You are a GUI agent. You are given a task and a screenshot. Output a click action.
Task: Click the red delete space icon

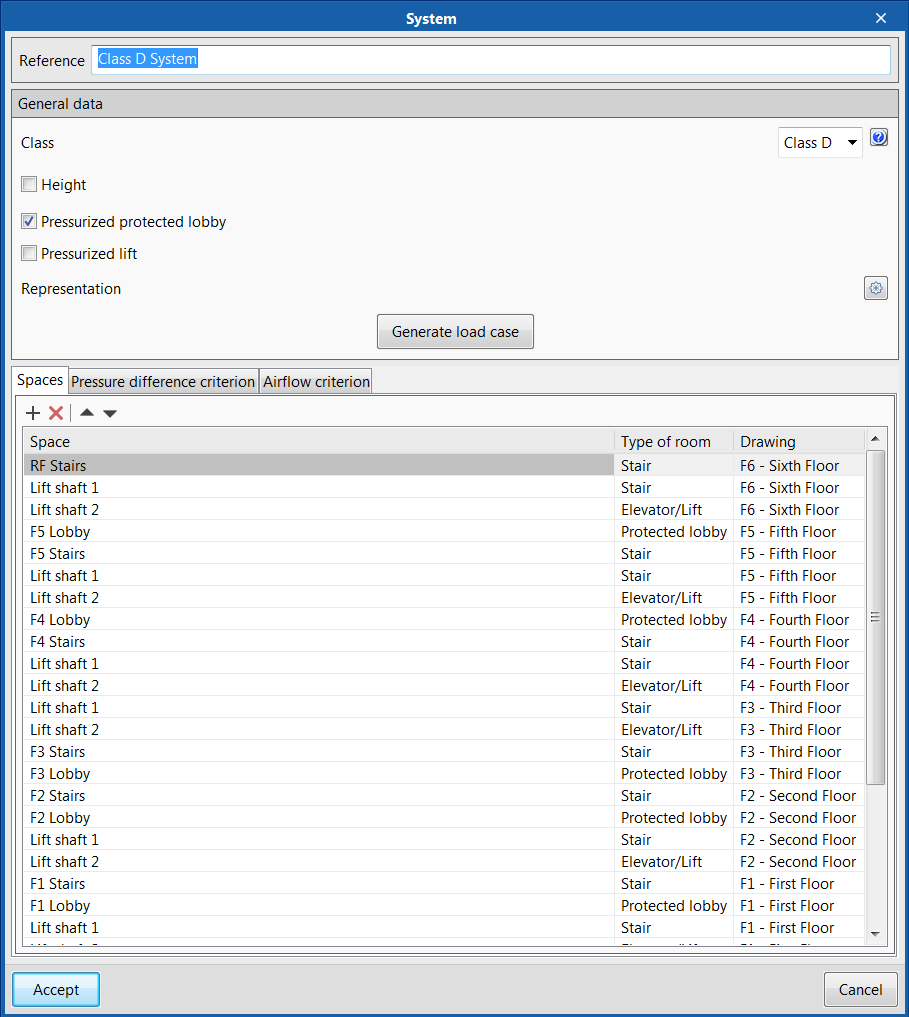(x=56, y=413)
